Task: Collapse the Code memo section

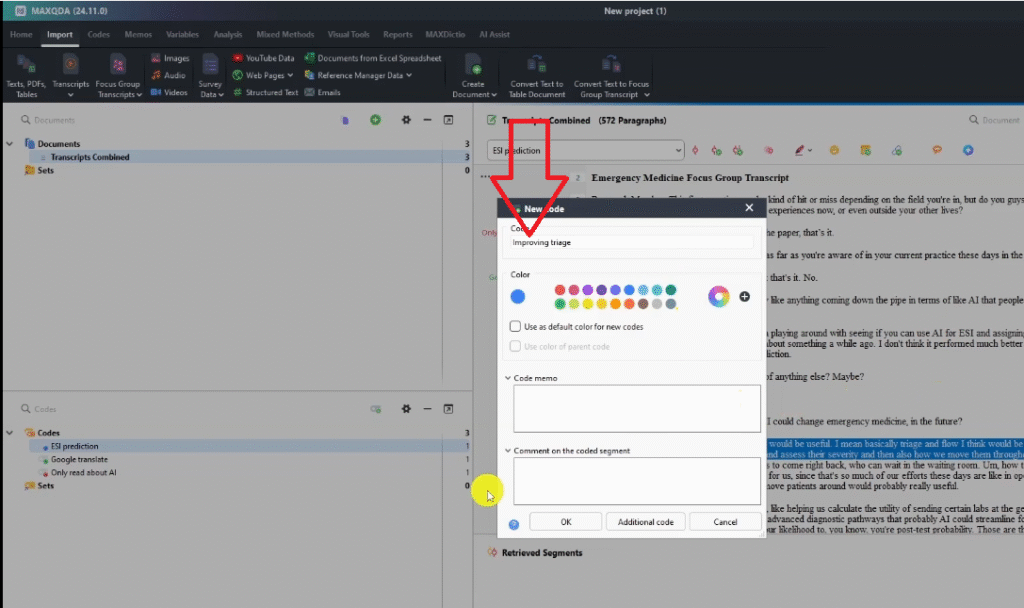Action: click(509, 378)
